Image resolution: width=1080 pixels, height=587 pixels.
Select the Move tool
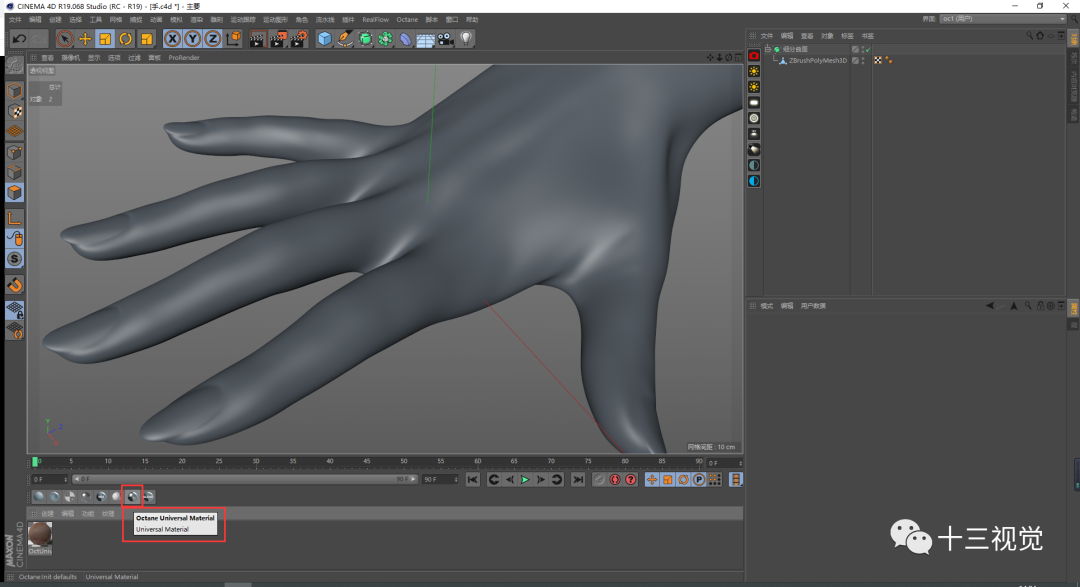(x=85, y=39)
